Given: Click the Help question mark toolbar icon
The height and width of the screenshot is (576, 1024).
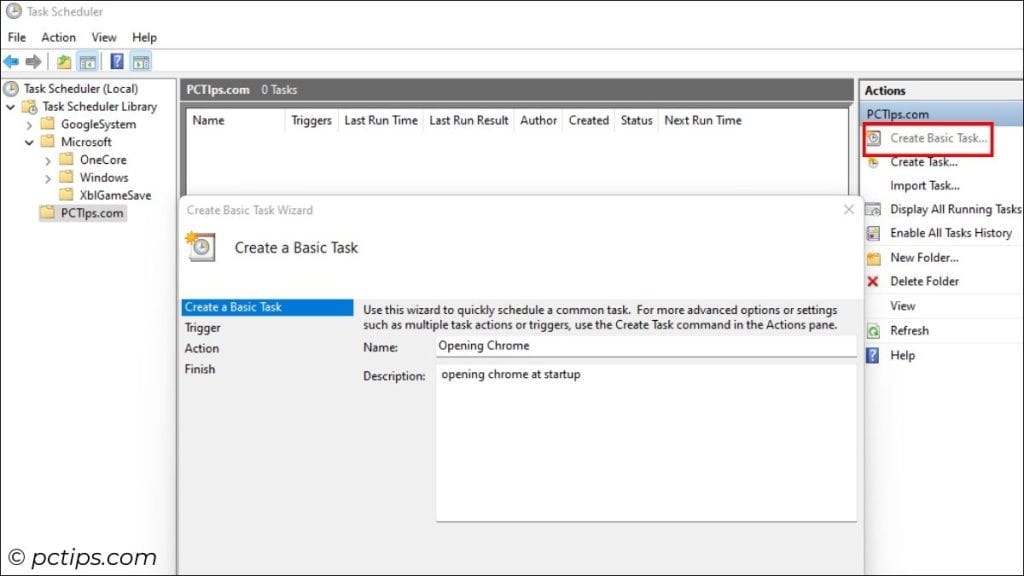Looking at the screenshot, I should pos(116,61).
